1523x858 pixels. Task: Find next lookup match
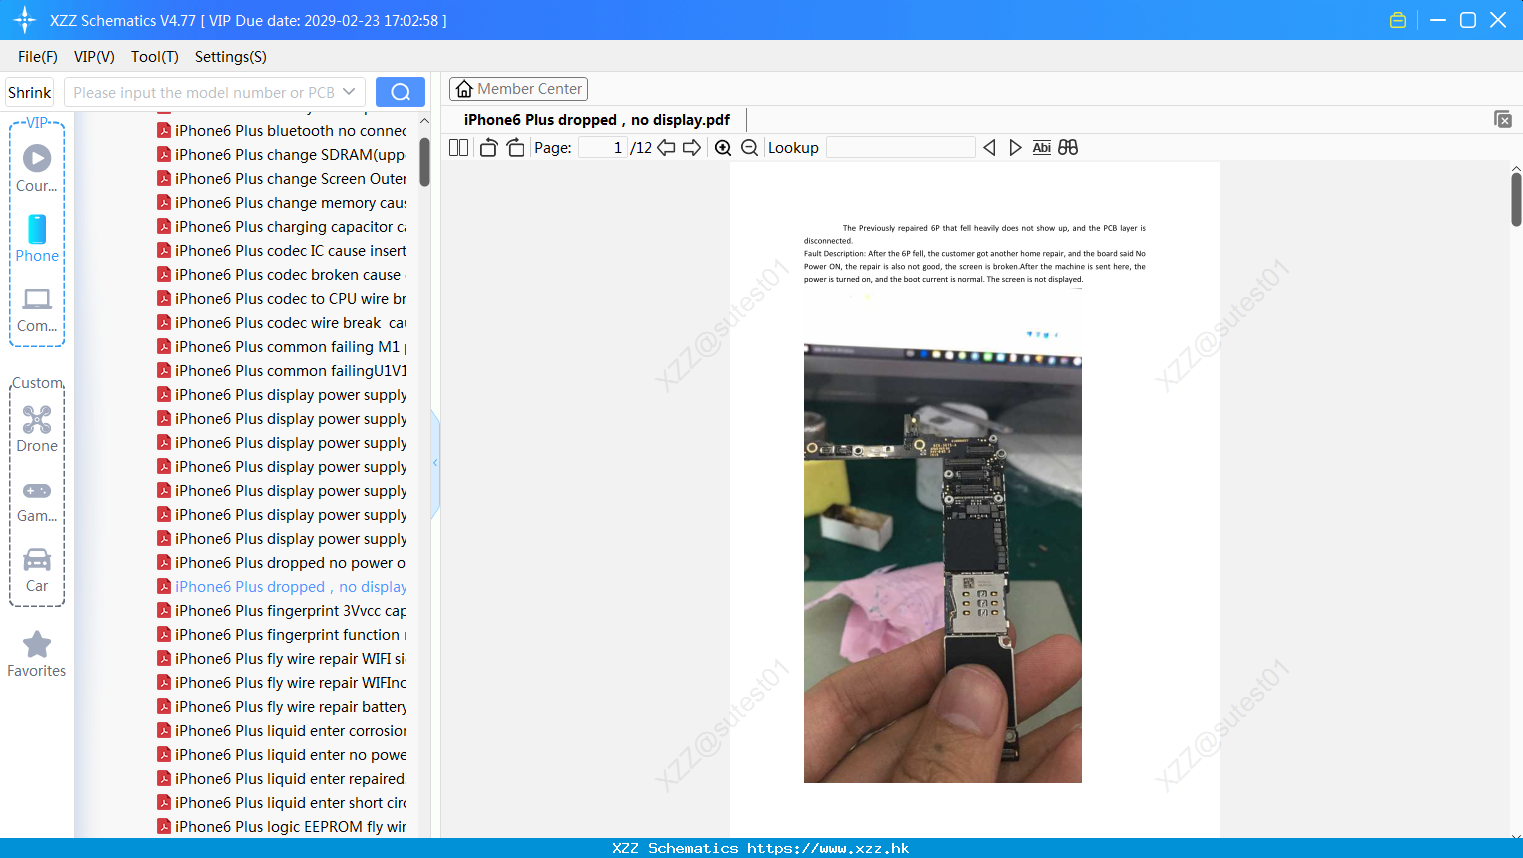click(1015, 148)
